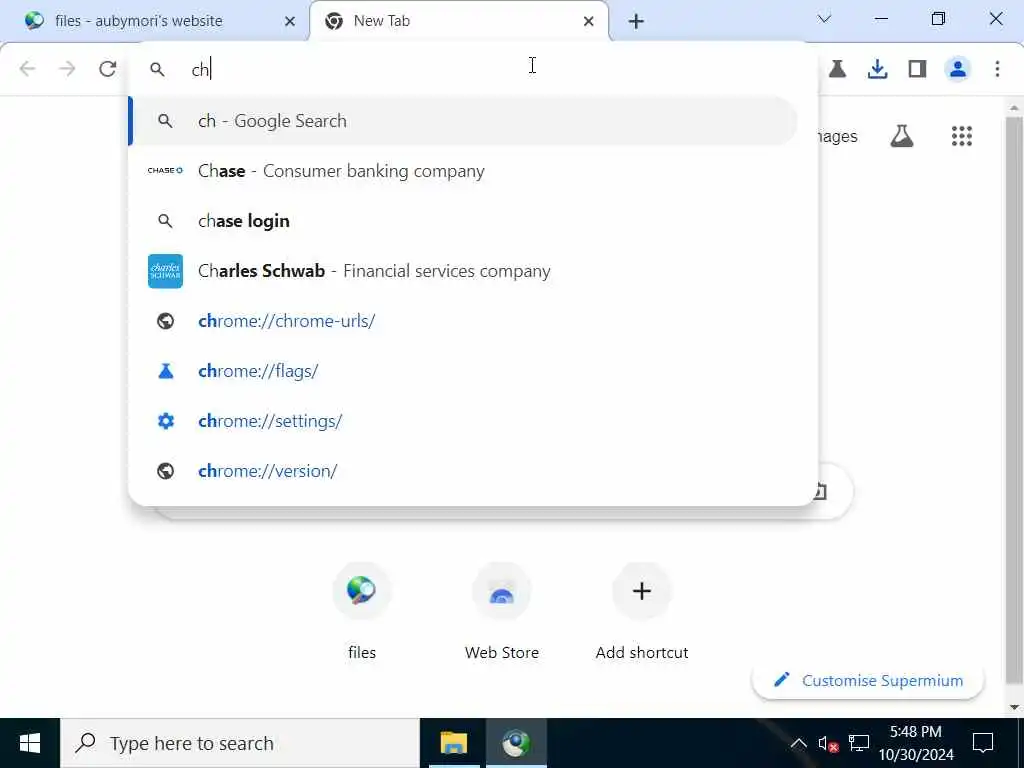Open the Google apps grid
1024x768 pixels.
point(961,136)
